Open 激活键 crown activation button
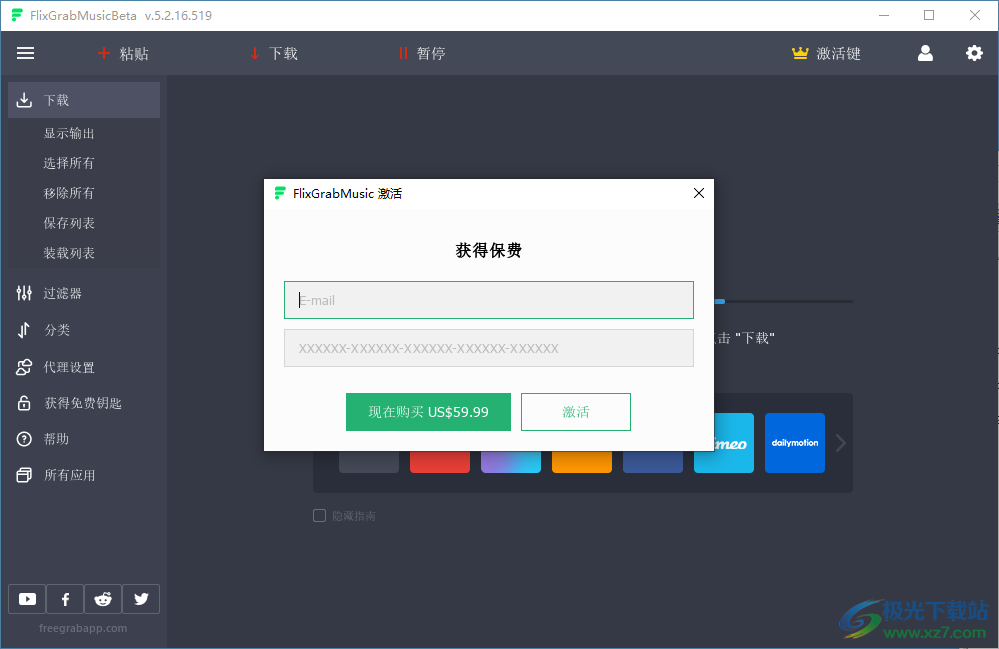Viewport: 999px width, 649px height. click(x=826, y=53)
